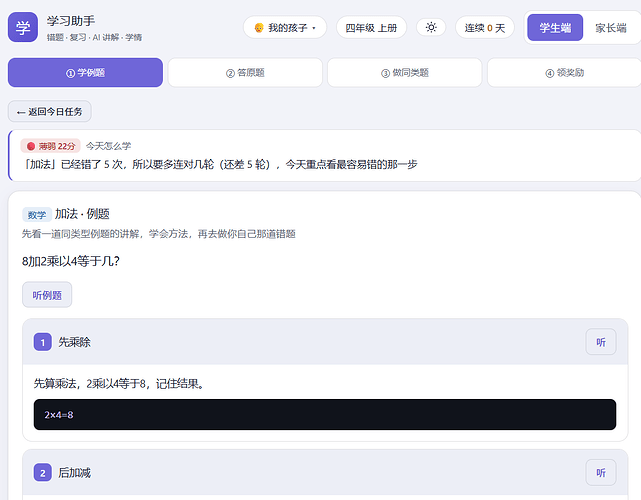
Task: Click the 加法 · 例题 heading
Action: pyautogui.click(x=82, y=214)
